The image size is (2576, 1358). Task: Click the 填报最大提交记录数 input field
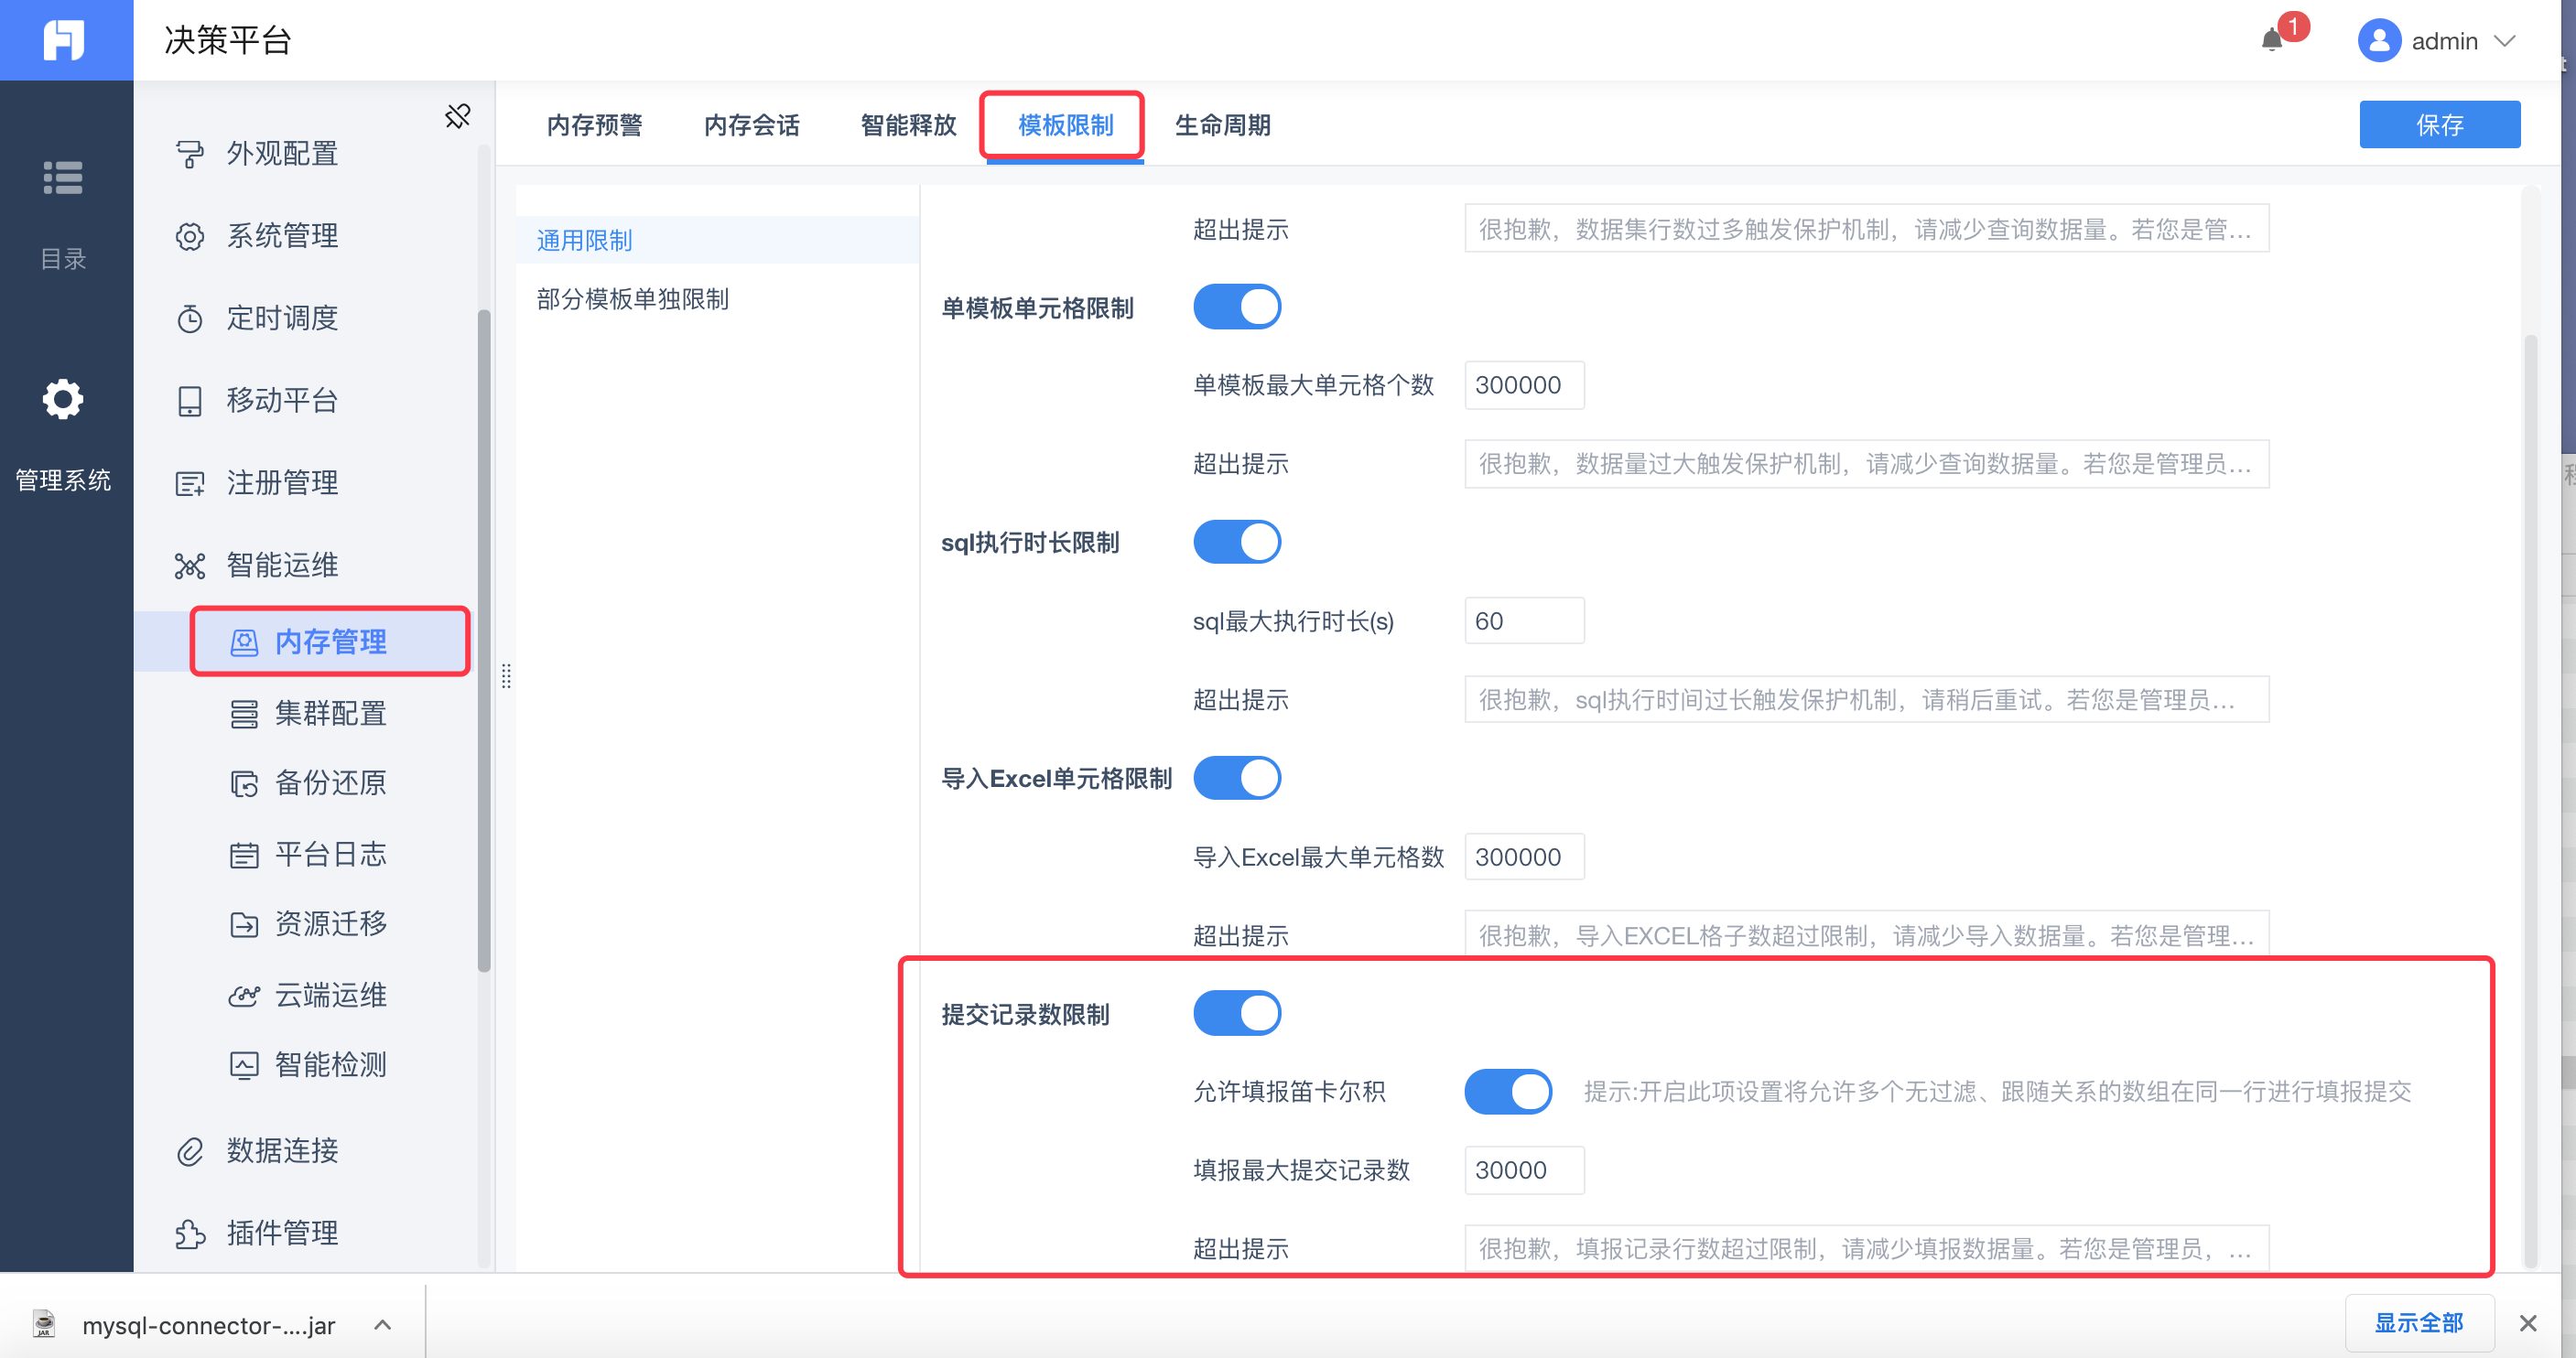click(1524, 1170)
